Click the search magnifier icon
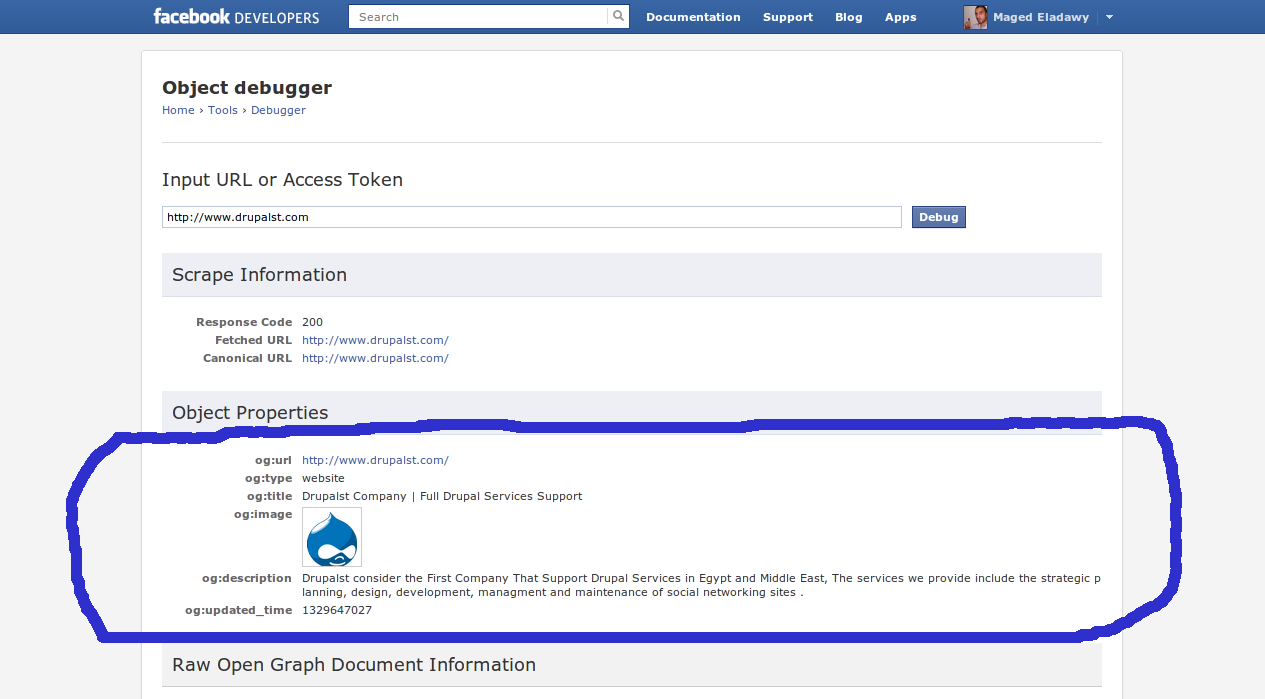The height and width of the screenshot is (699, 1265). point(619,16)
